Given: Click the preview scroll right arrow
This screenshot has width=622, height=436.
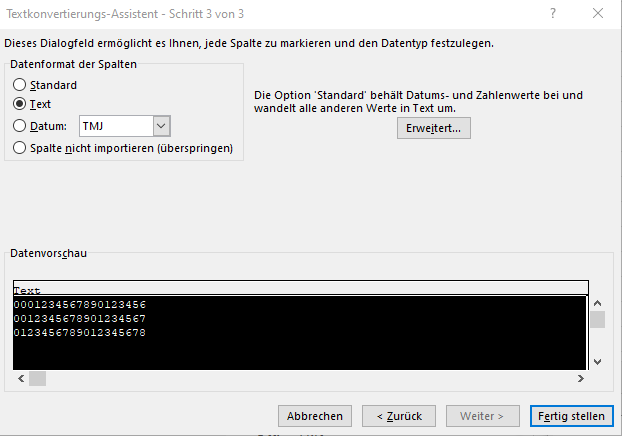Looking at the screenshot, I should (580, 378).
